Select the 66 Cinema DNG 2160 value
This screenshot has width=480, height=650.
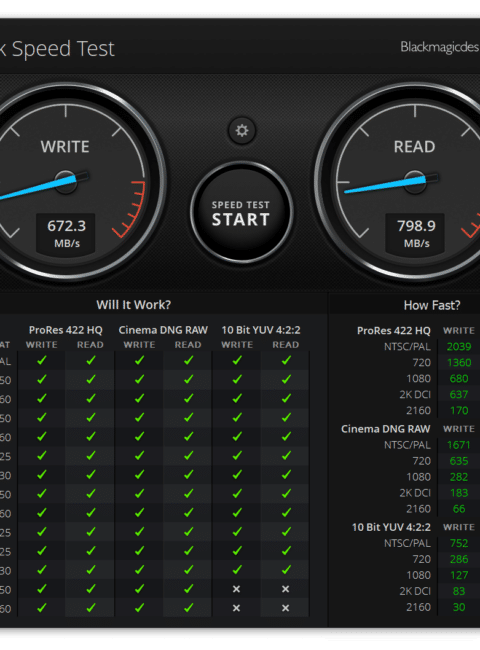click(459, 509)
